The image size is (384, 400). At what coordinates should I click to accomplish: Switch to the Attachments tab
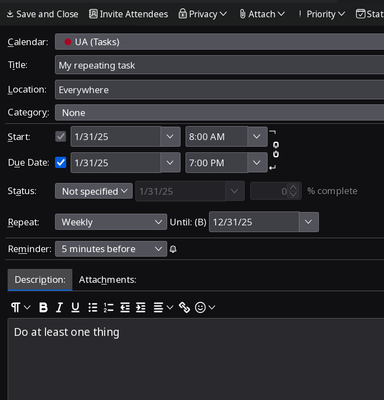tap(107, 280)
